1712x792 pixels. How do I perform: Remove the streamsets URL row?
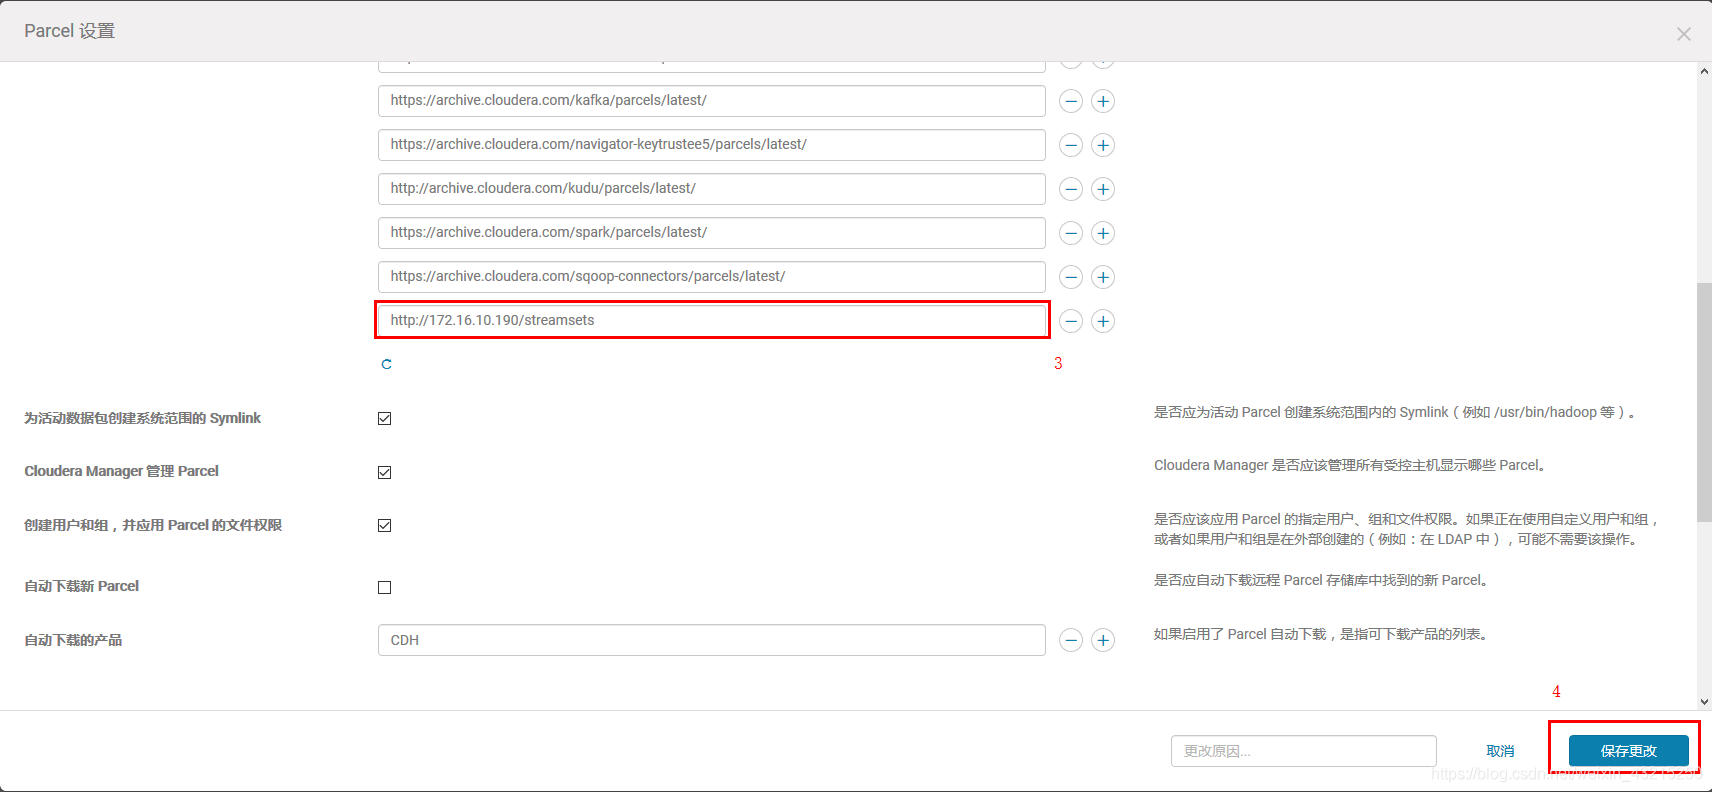1070,321
